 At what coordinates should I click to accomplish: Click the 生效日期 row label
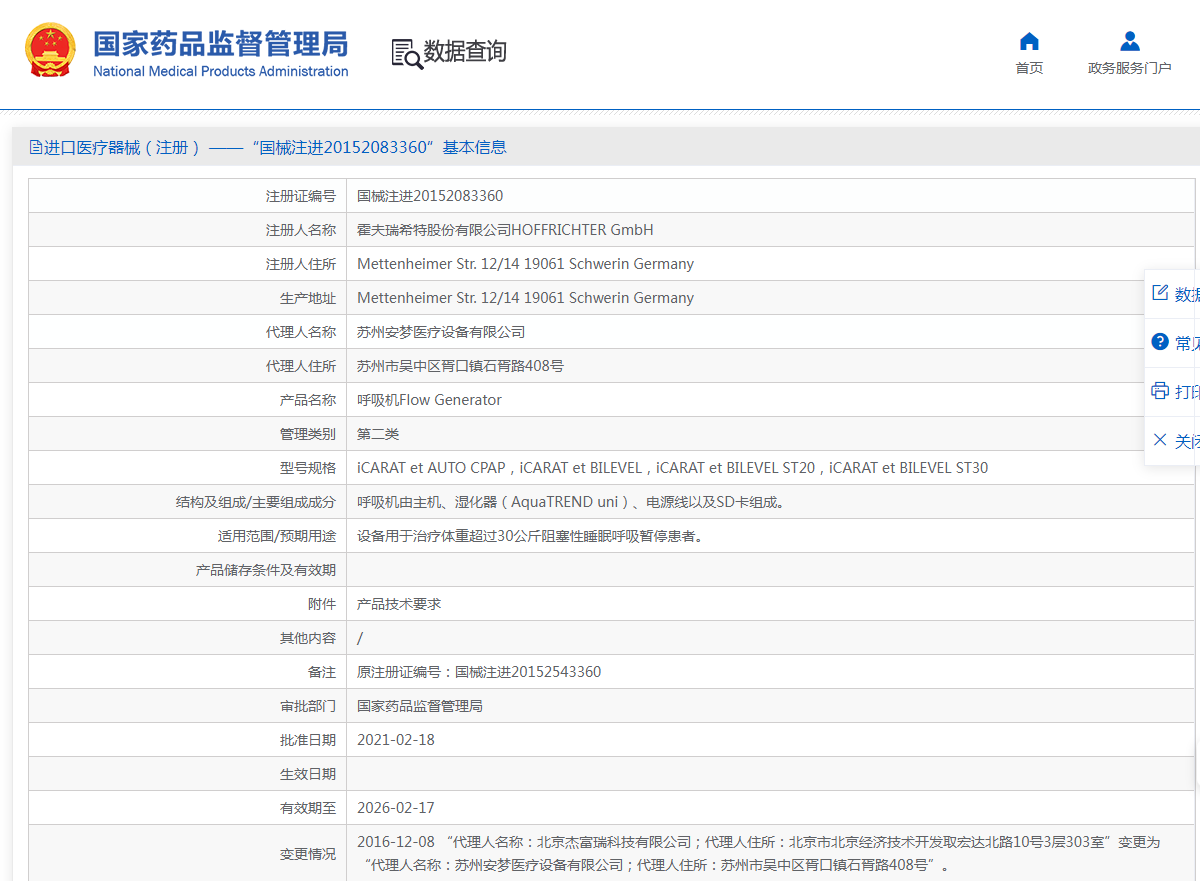pyautogui.click(x=308, y=774)
